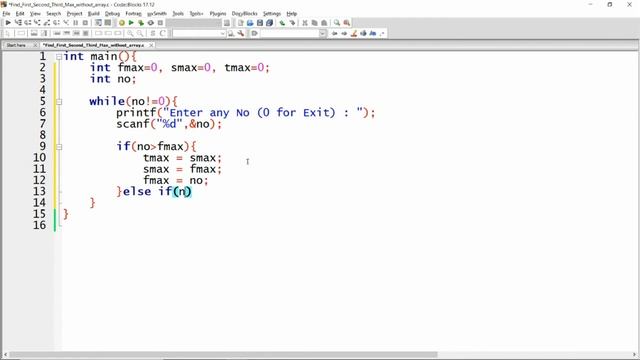This screenshot has height=360, width=640.
Task: Click Build and run icon
Action: point(141,22)
